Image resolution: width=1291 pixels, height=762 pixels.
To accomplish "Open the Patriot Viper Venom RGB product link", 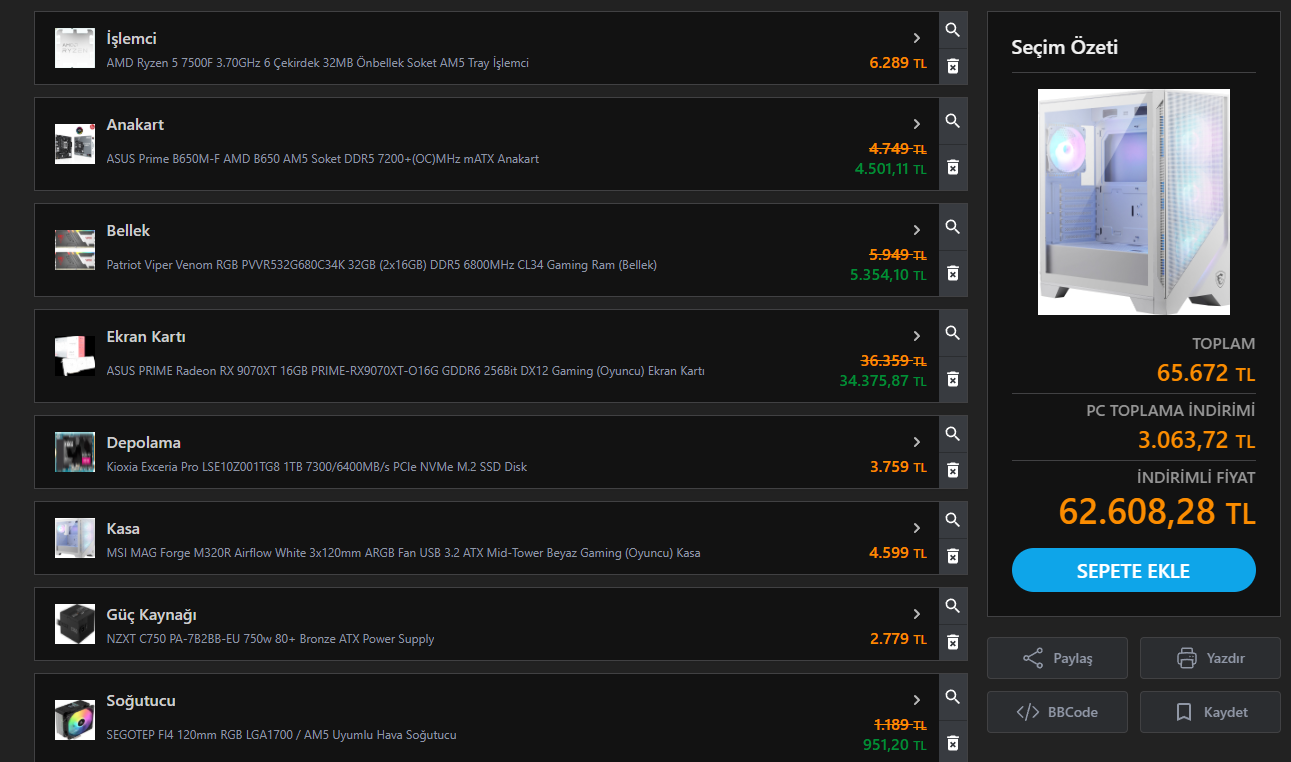I will tap(382, 265).
